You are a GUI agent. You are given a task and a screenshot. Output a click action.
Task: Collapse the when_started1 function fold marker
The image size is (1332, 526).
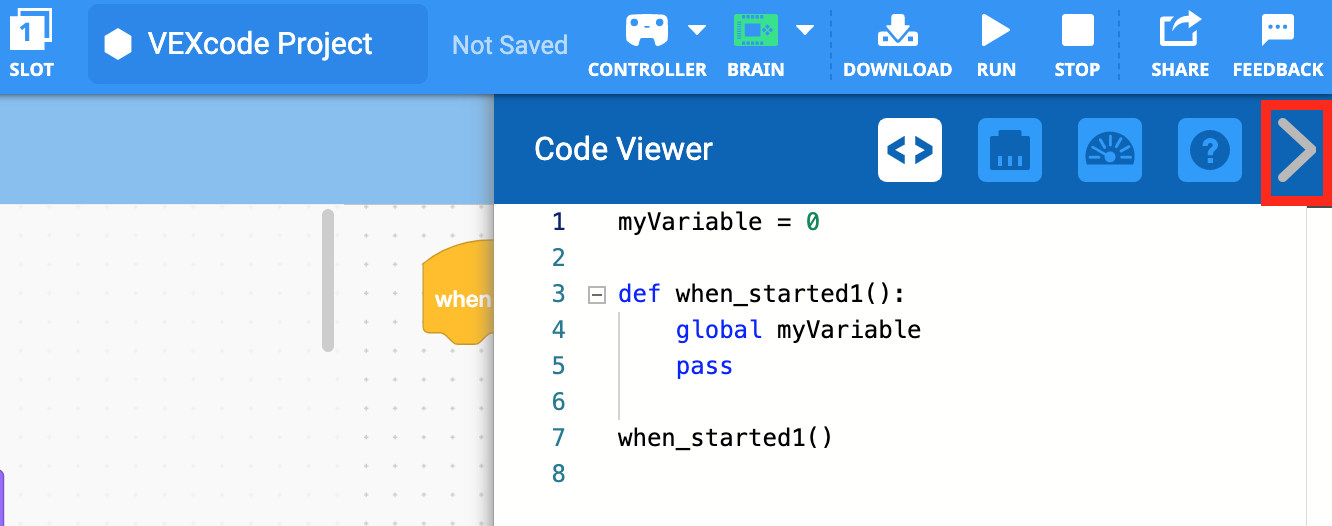coord(597,294)
